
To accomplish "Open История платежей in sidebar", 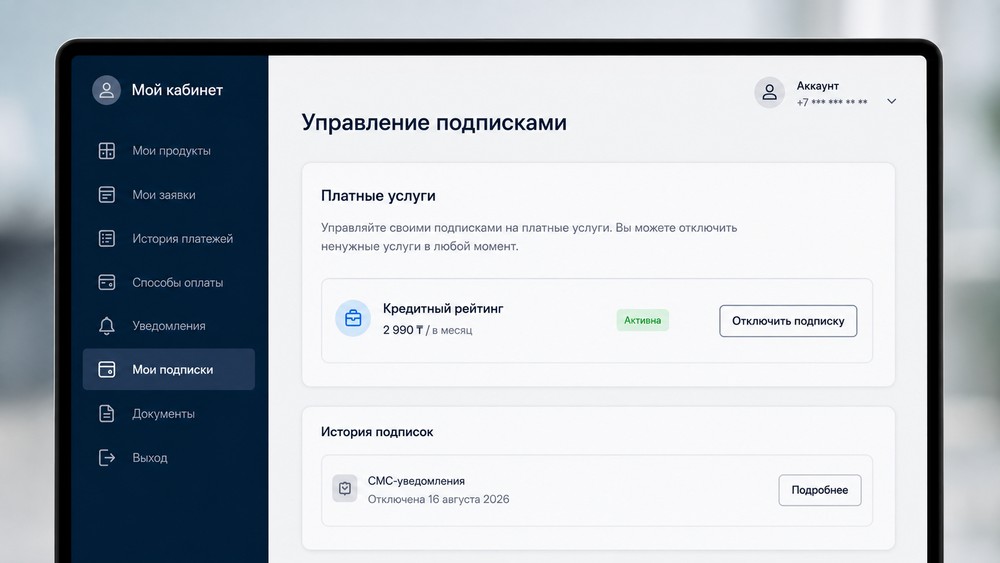I will point(169,238).
